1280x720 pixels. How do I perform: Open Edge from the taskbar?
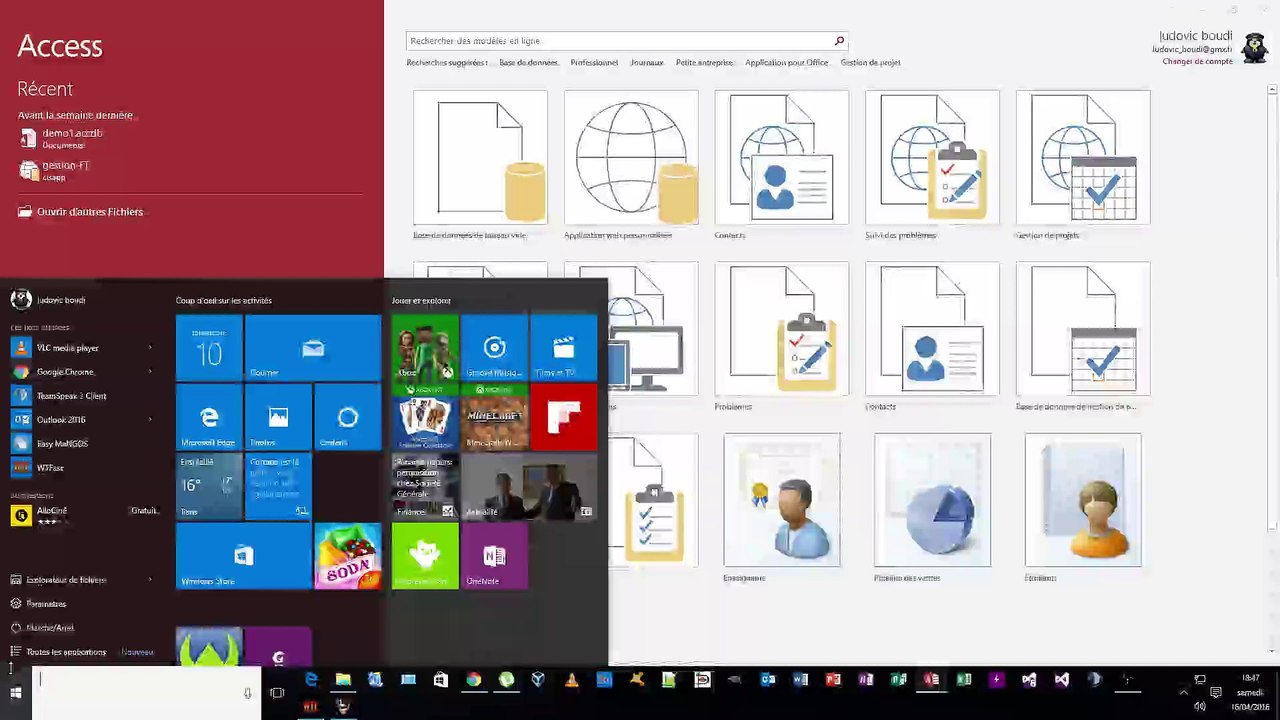(x=311, y=680)
